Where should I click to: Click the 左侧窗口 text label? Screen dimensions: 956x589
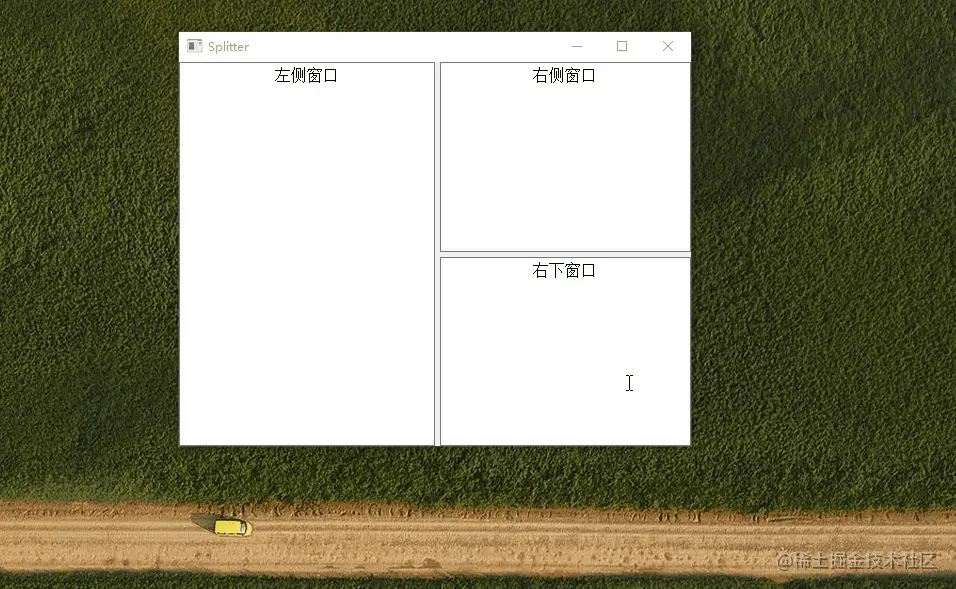coord(307,75)
